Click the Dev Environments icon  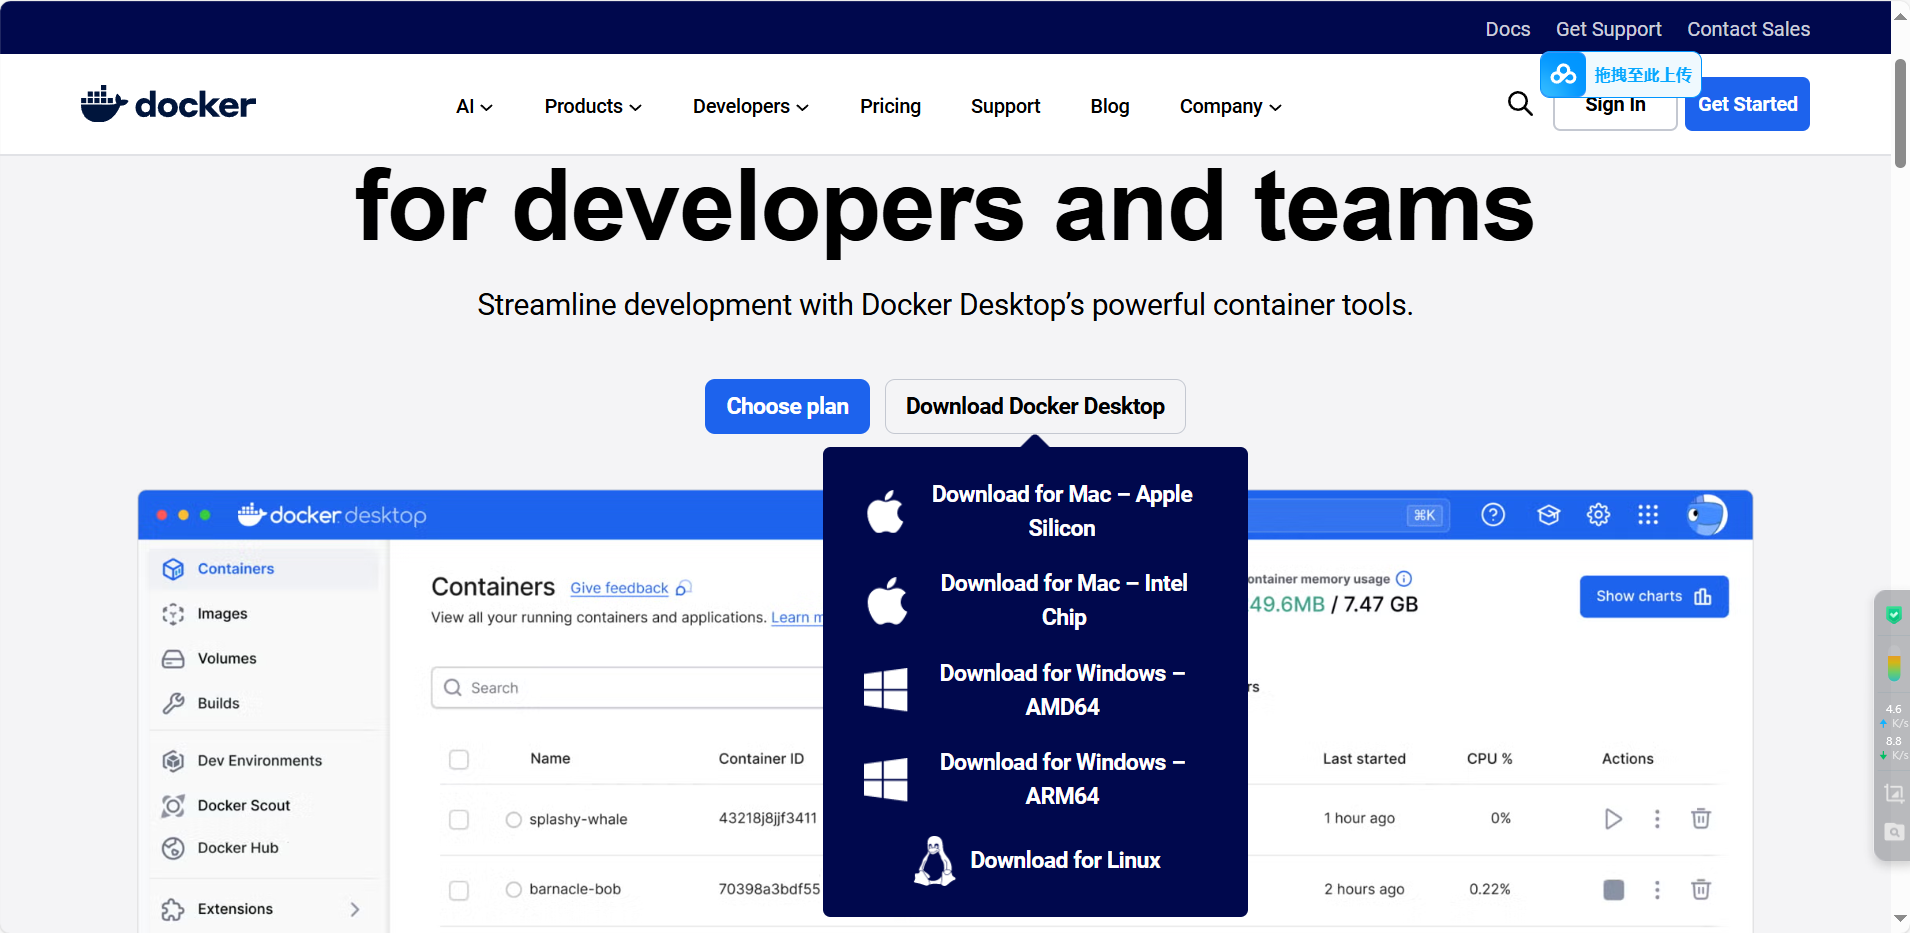point(173,761)
